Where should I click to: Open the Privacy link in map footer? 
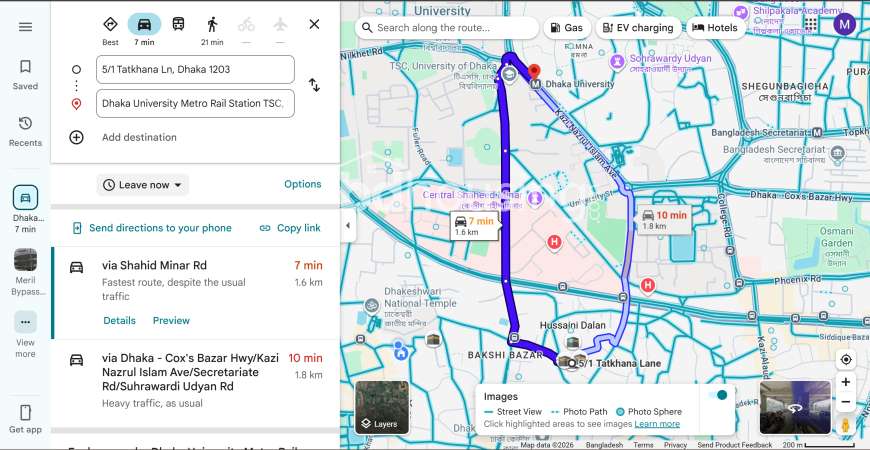(x=675, y=445)
